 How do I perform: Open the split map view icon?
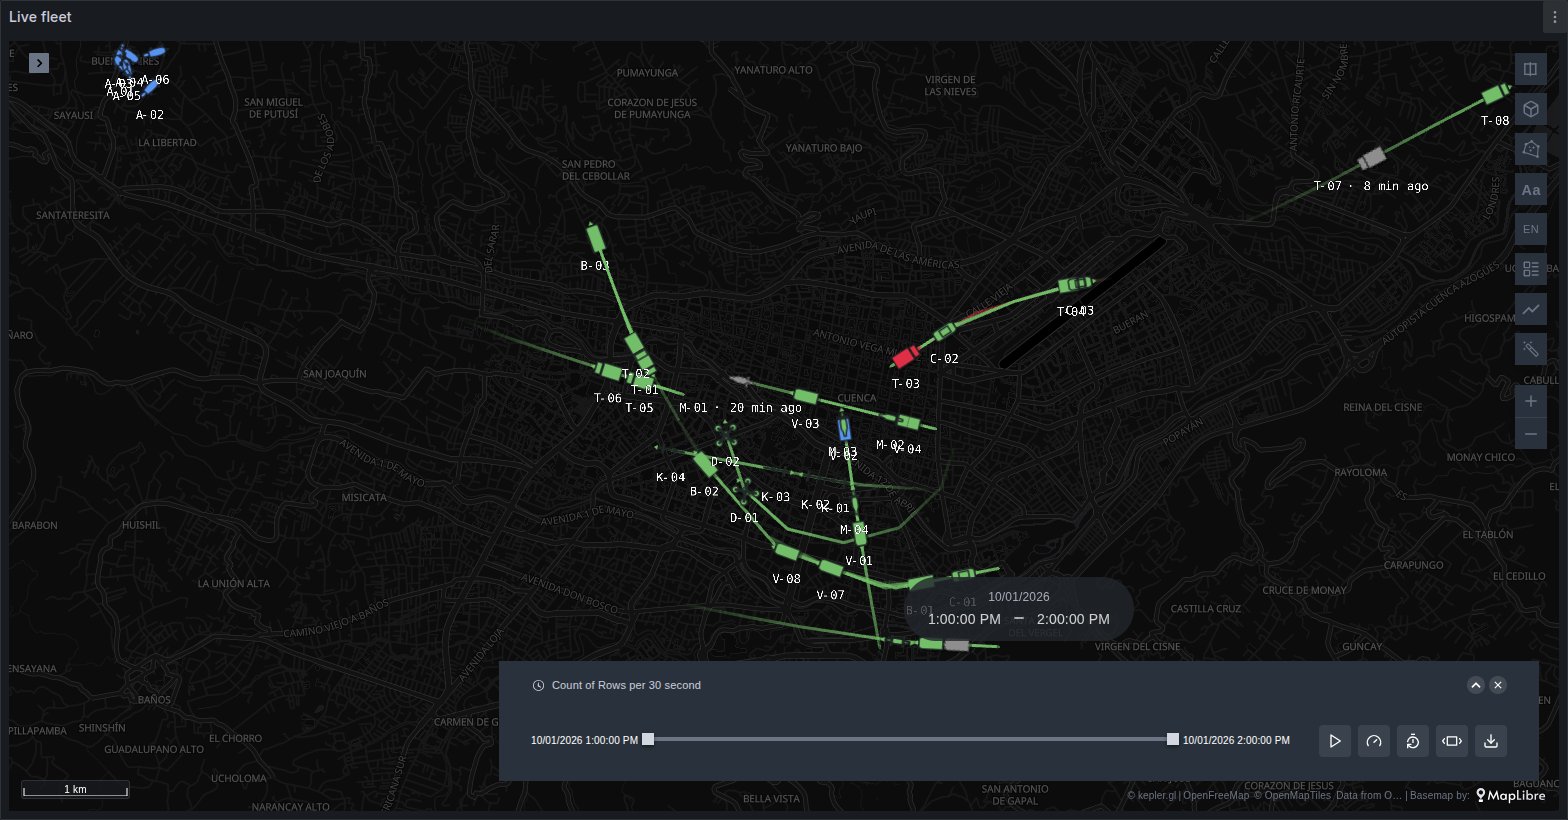point(1530,69)
